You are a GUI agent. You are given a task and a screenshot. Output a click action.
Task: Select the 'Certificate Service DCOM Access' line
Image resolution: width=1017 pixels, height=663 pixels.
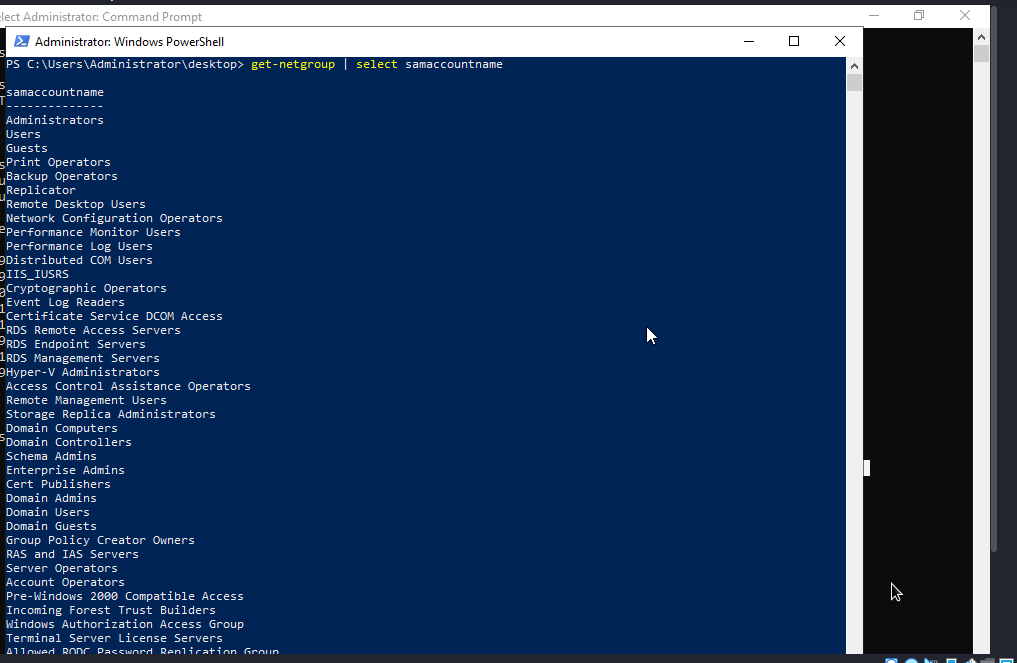point(114,317)
